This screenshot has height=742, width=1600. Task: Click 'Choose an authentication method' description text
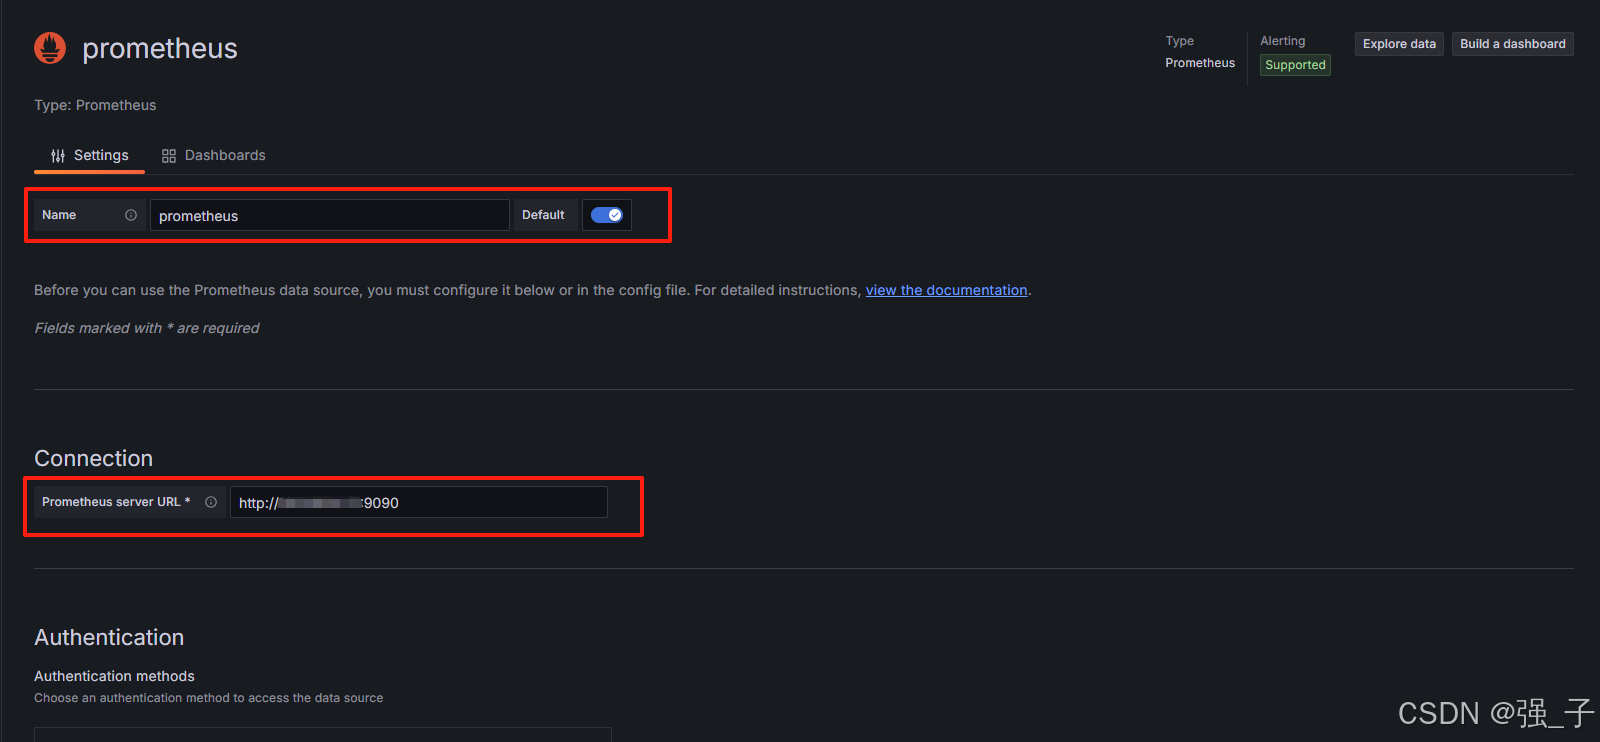pyautogui.click(x=209, y=698)
